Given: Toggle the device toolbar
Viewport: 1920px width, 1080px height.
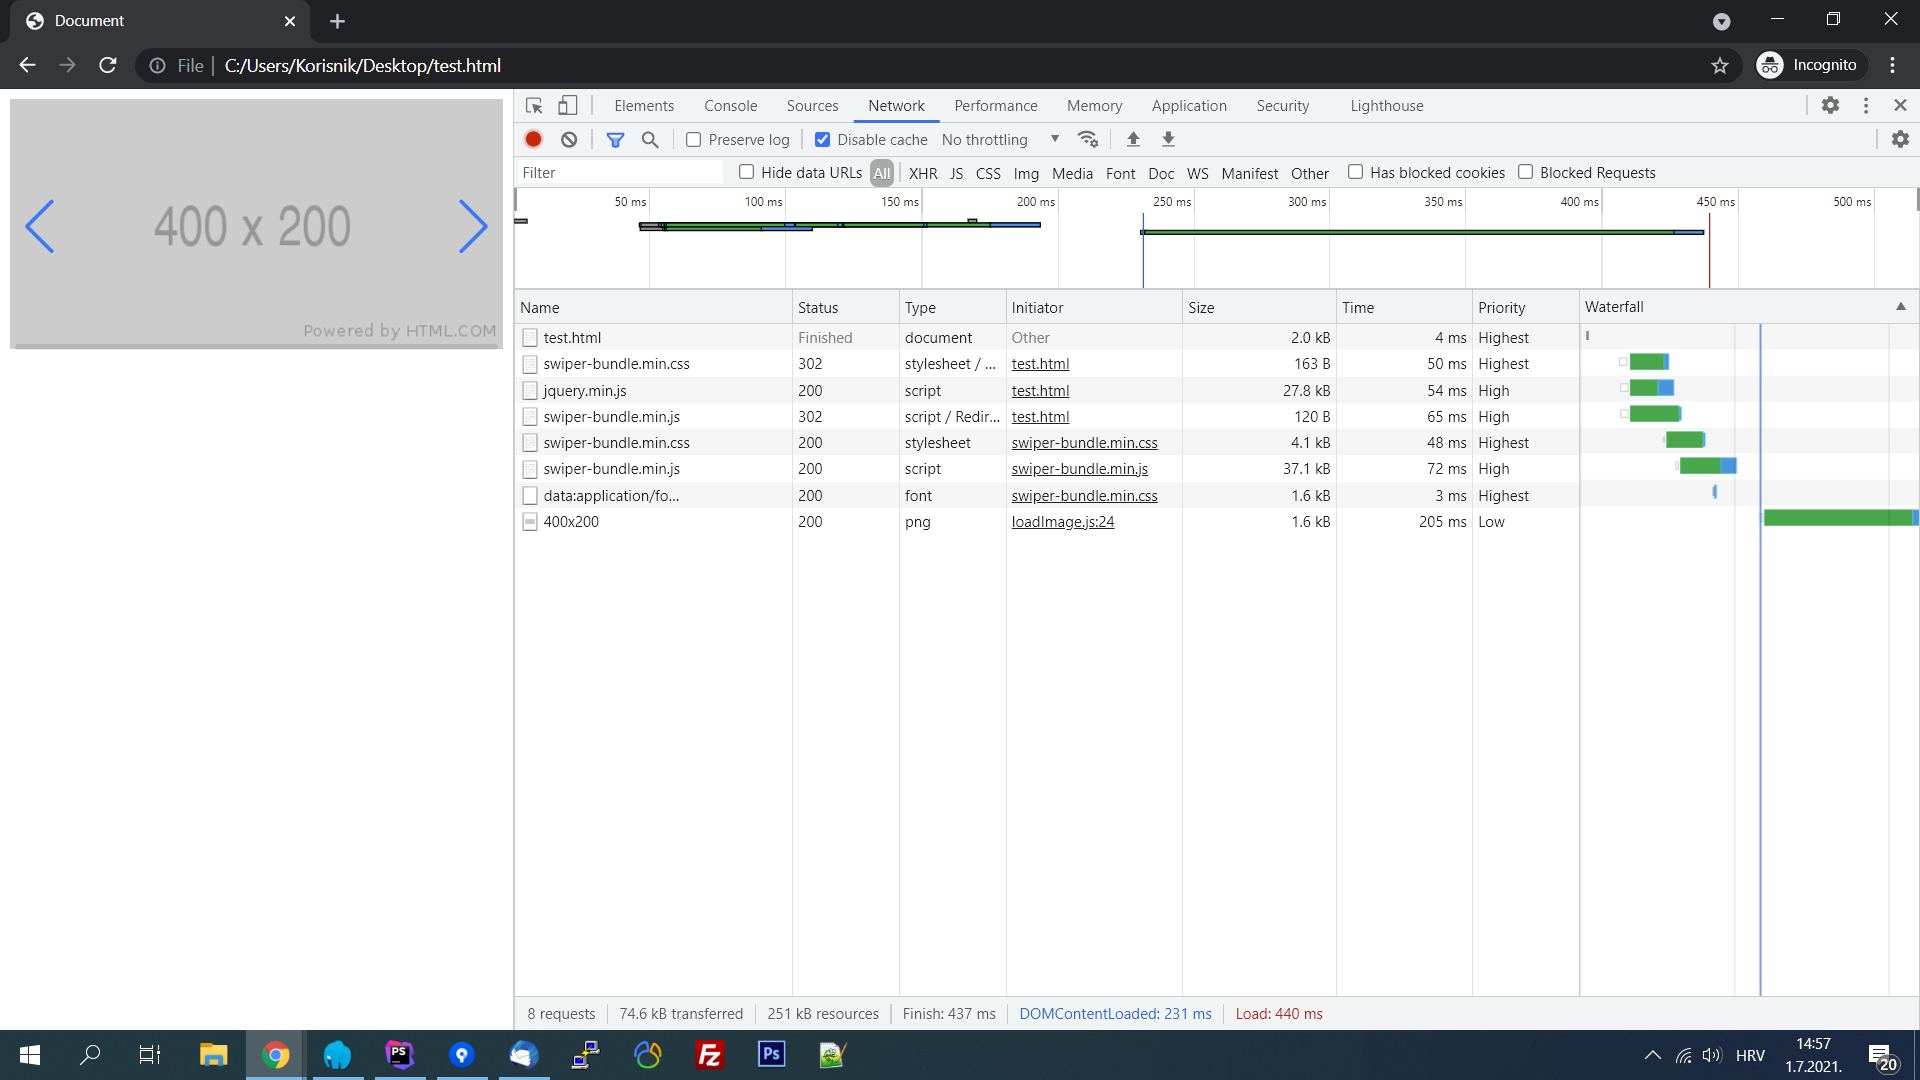Looking at the screenshot, I should (567, 105).
